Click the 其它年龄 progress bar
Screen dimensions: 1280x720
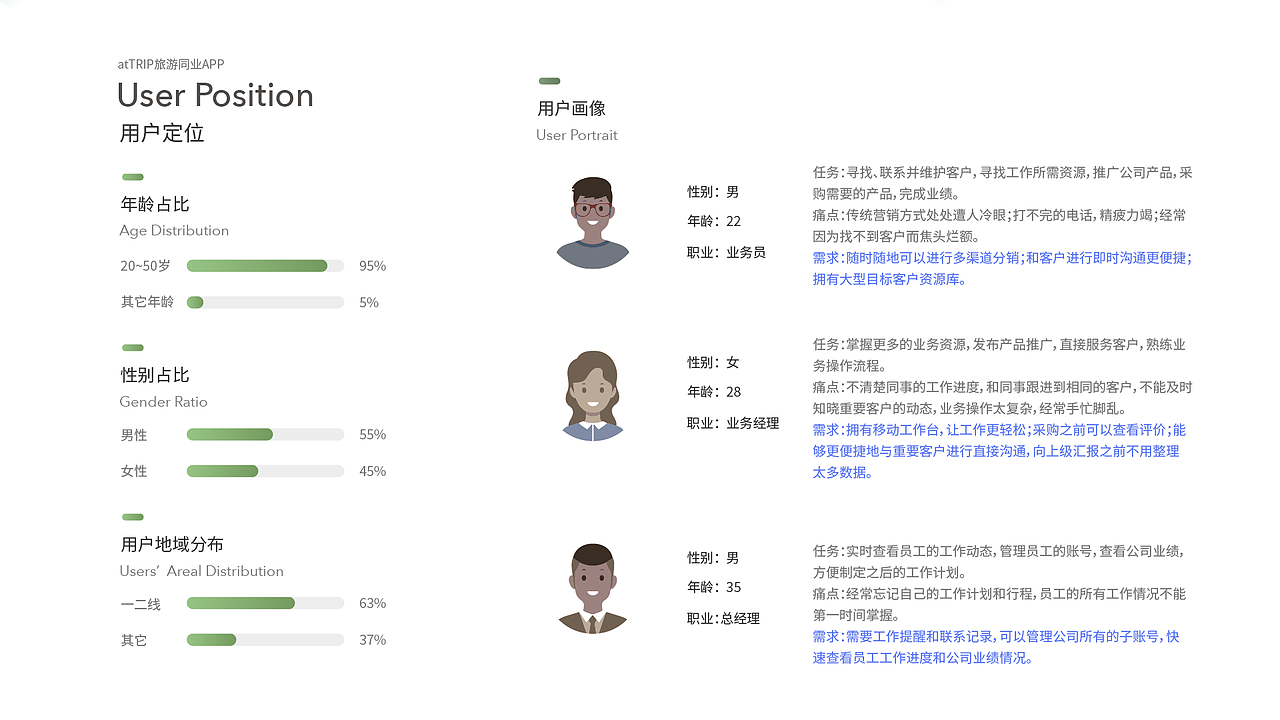[x=265, y=302]
